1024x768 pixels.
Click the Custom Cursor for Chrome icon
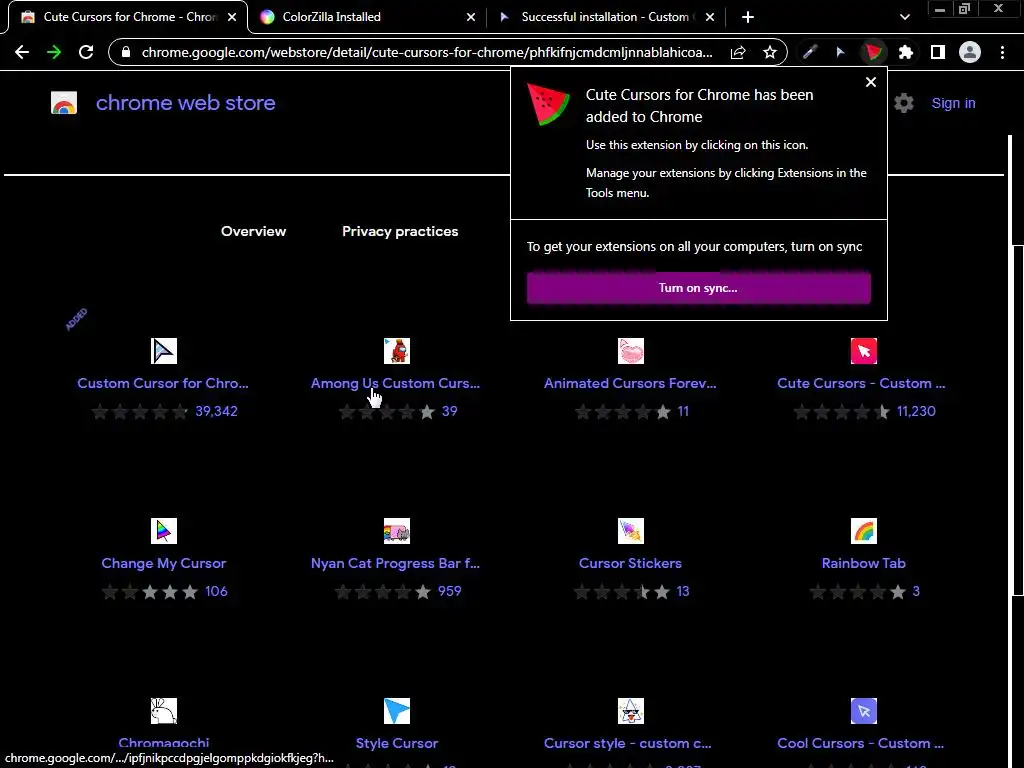pos(163,351)
